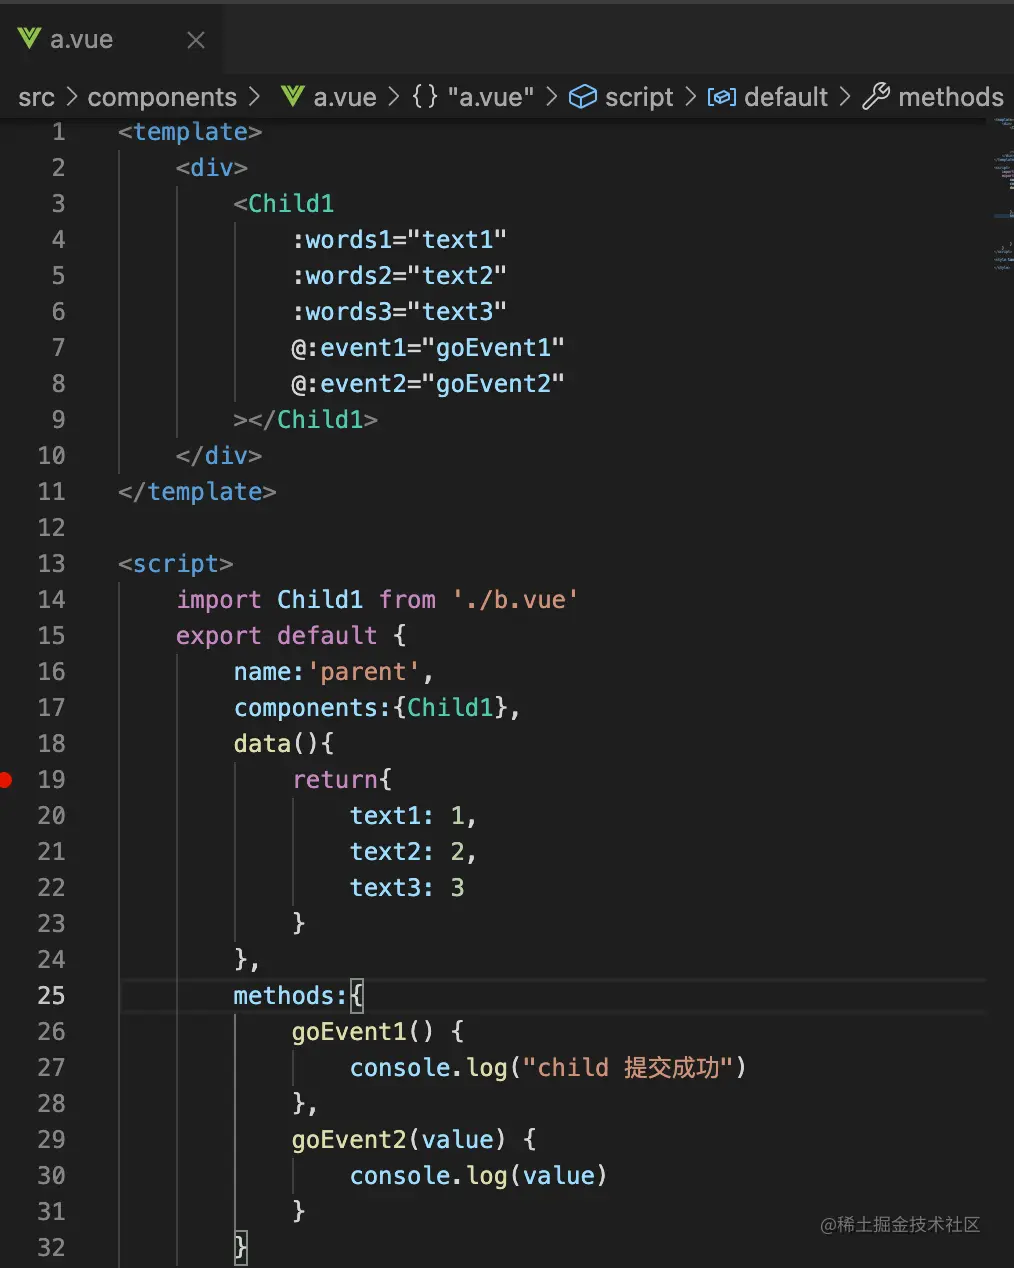The width and height of the screenshot is (1014, 1268).
Task: Click the import keyword on line 14
Action: pos(219,600)
